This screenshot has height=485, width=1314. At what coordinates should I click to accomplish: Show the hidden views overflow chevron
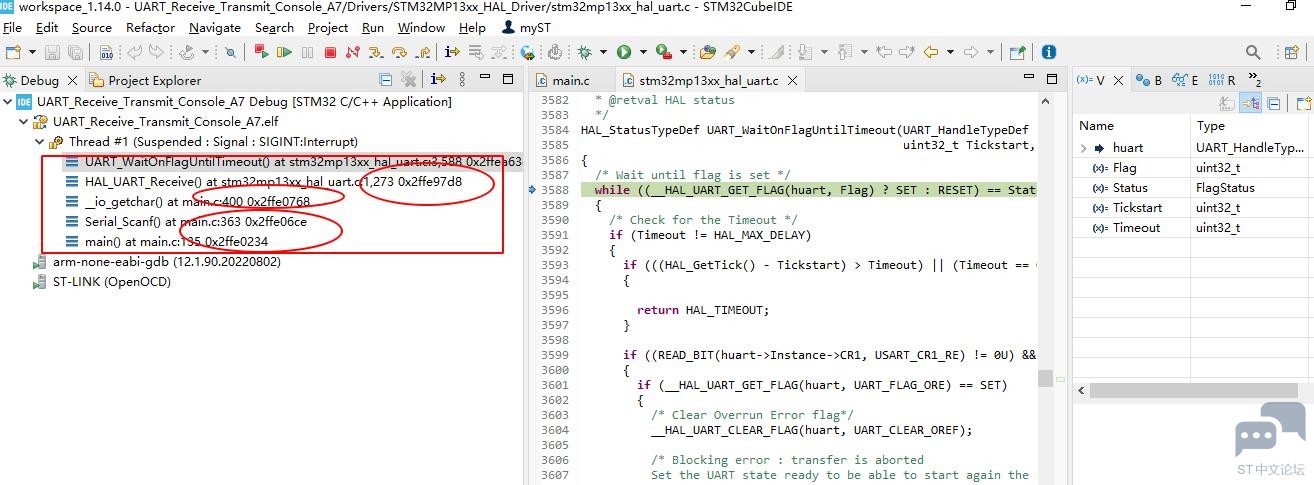click(1254, 79)
